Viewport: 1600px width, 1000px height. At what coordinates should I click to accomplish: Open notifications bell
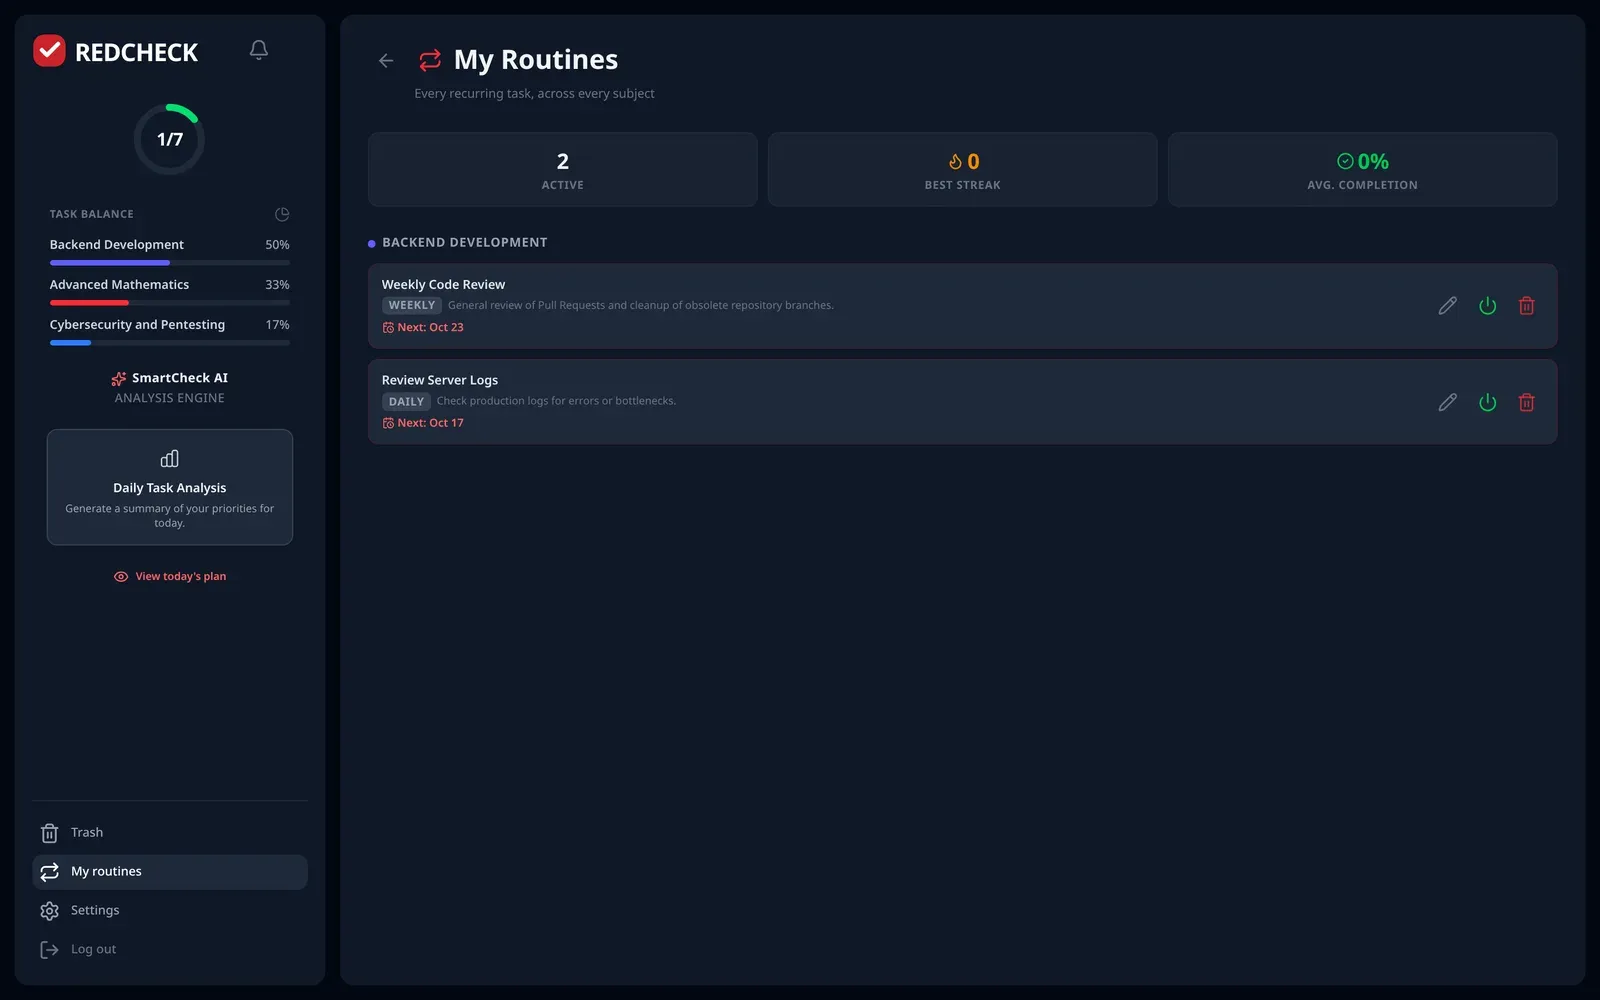(x=258, y=50)
